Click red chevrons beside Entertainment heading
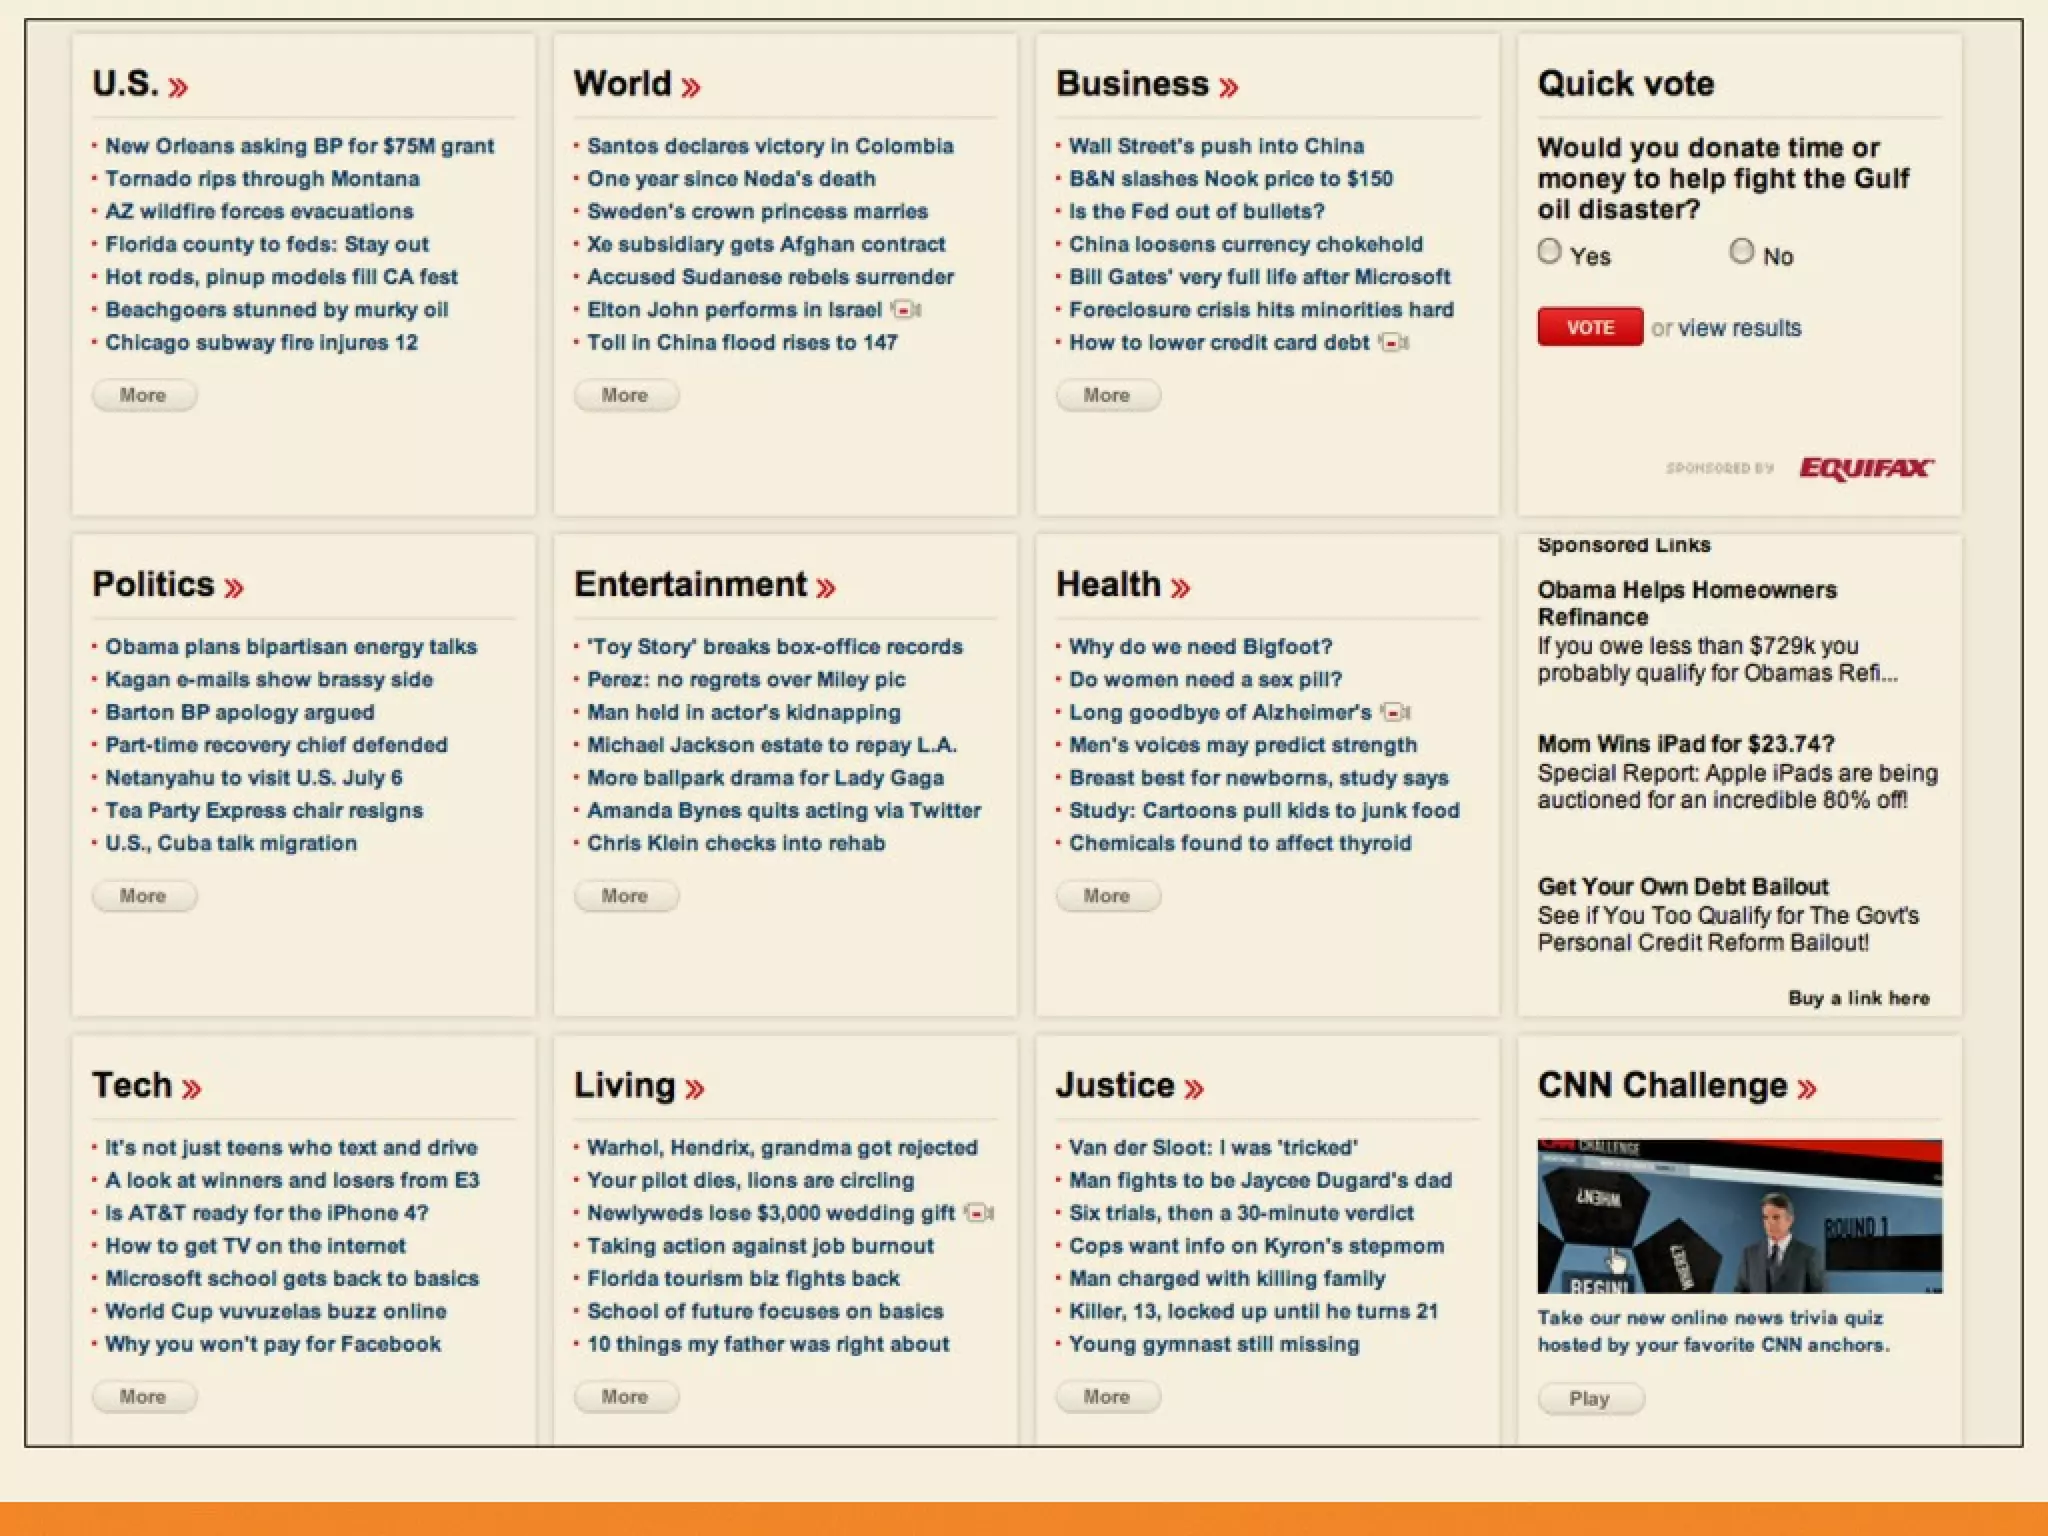The height and width of the screenshot is (1536, 2048). tap(825, 588)
